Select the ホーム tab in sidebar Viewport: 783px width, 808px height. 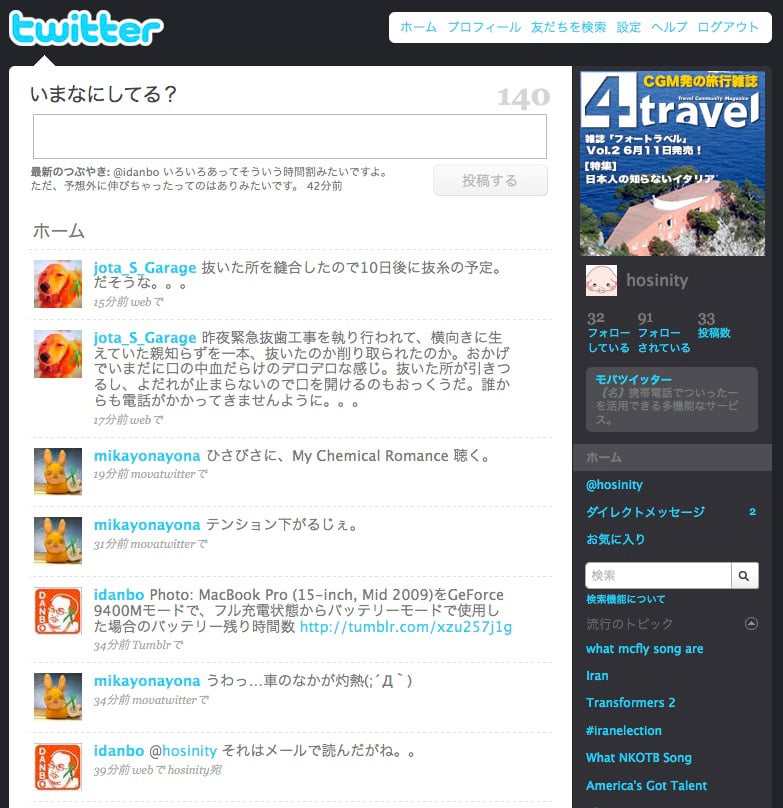[672, 457]
